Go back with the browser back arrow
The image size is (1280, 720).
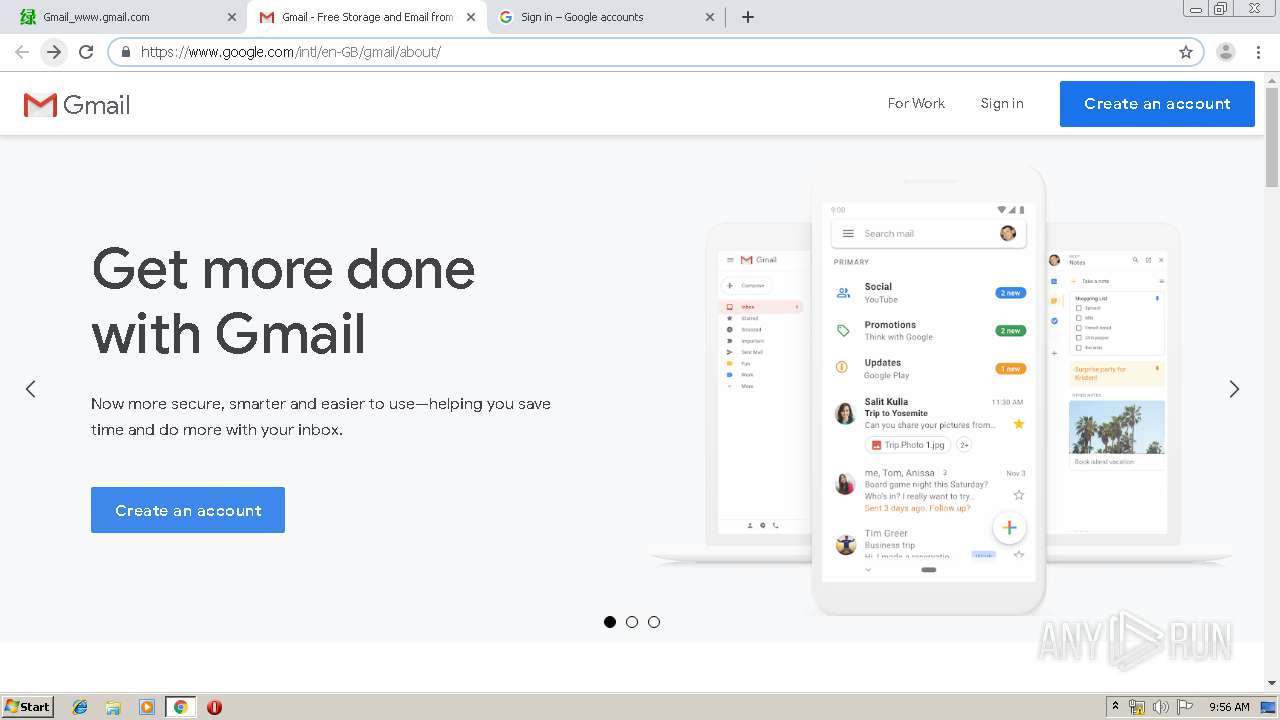(22, 52)
